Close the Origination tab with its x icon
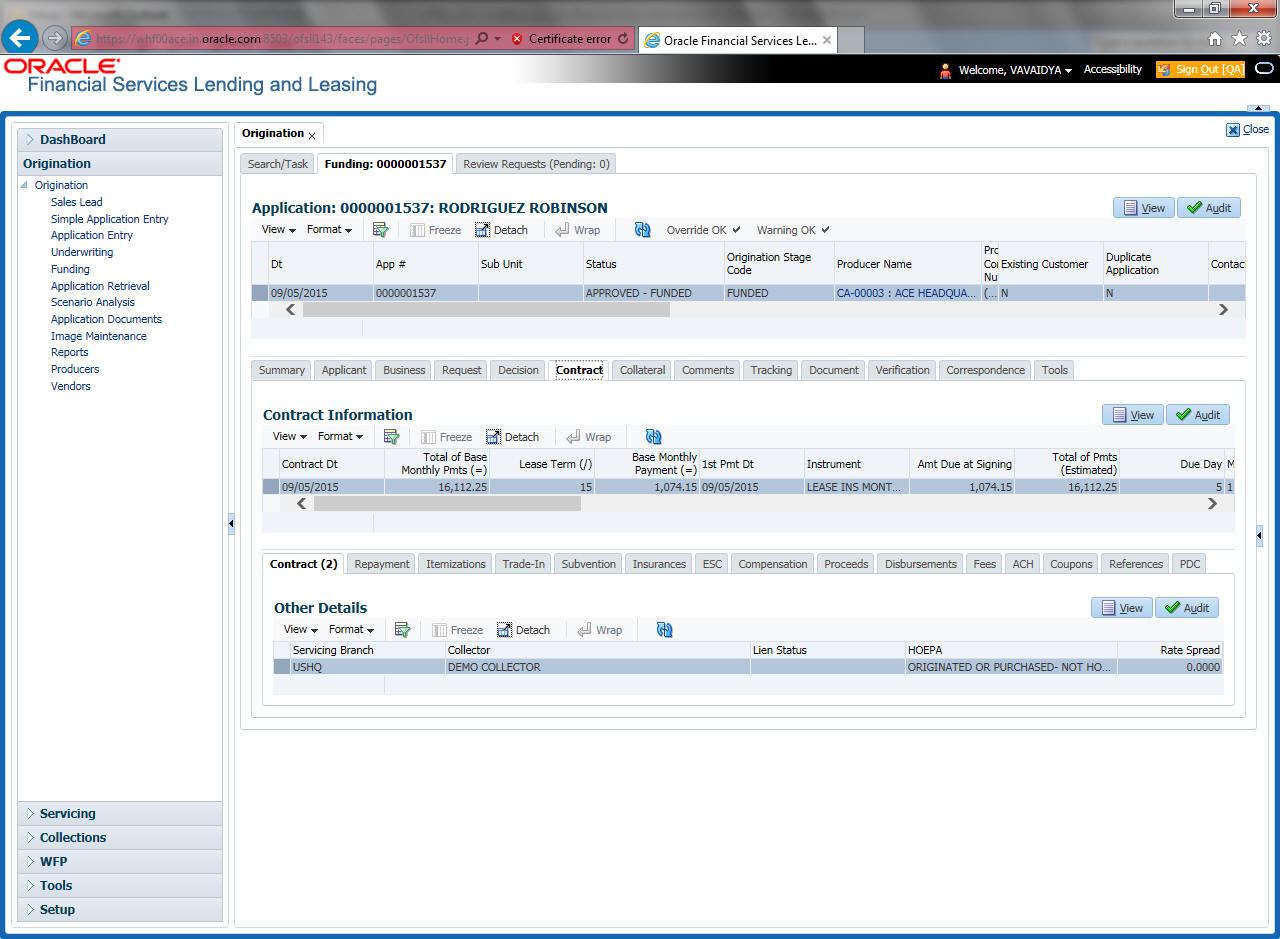The width and height of the screenshot is (1280, 939). (312, 135)
